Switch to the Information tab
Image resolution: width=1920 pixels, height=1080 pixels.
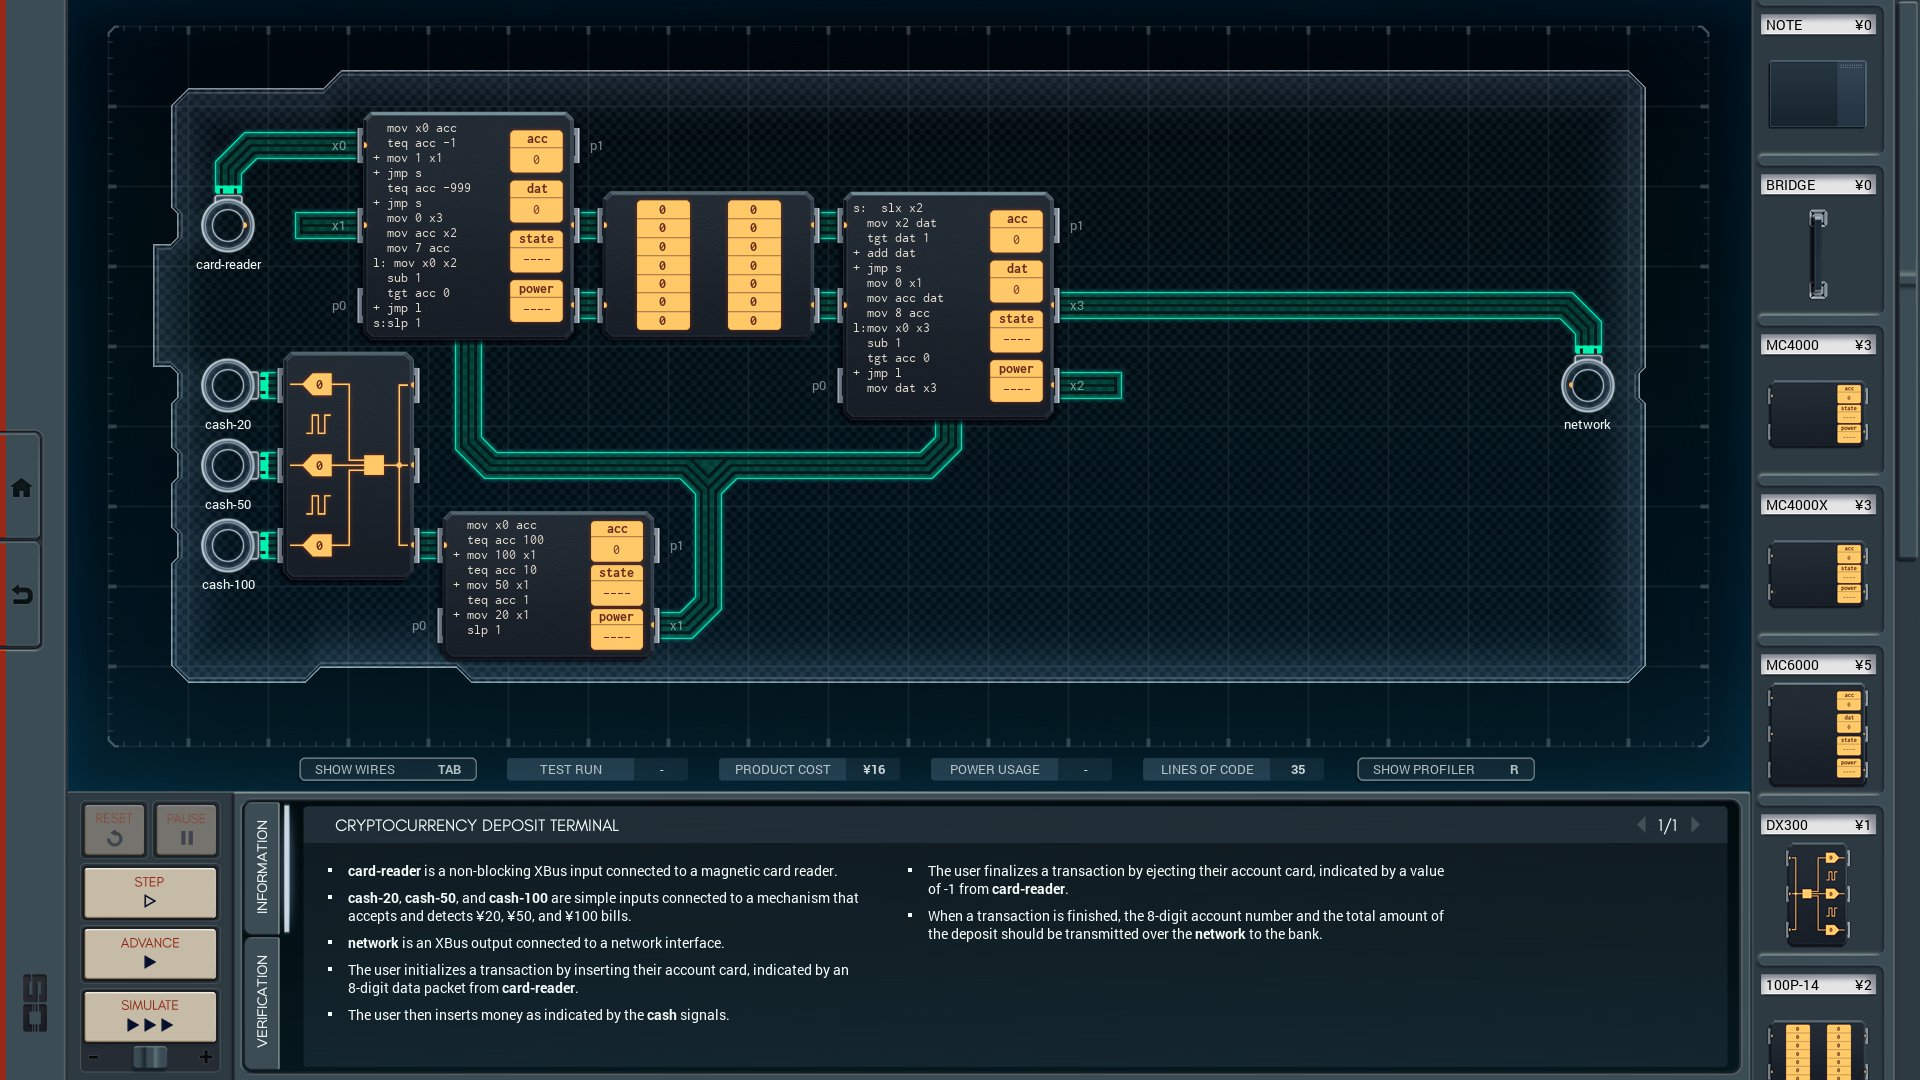point(262,867)
